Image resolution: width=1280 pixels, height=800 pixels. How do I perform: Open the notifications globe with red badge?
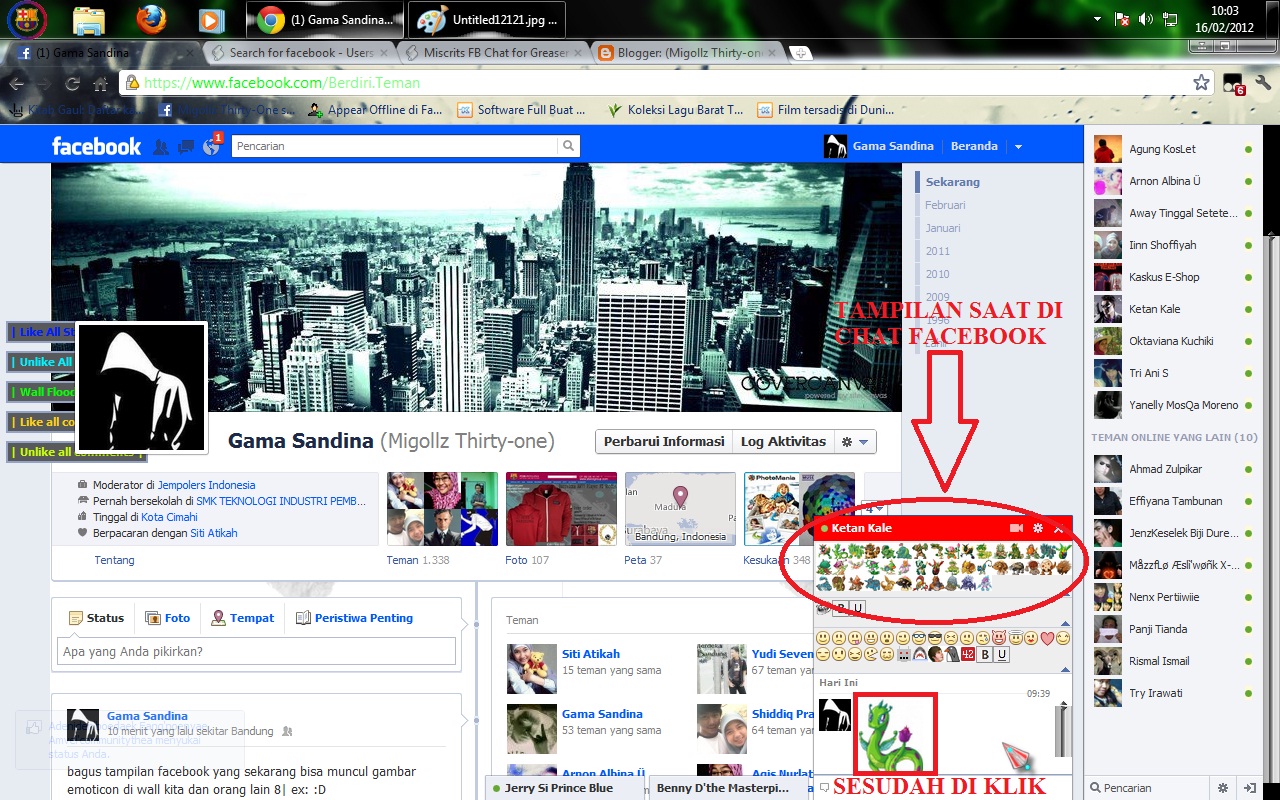(211, 146)
